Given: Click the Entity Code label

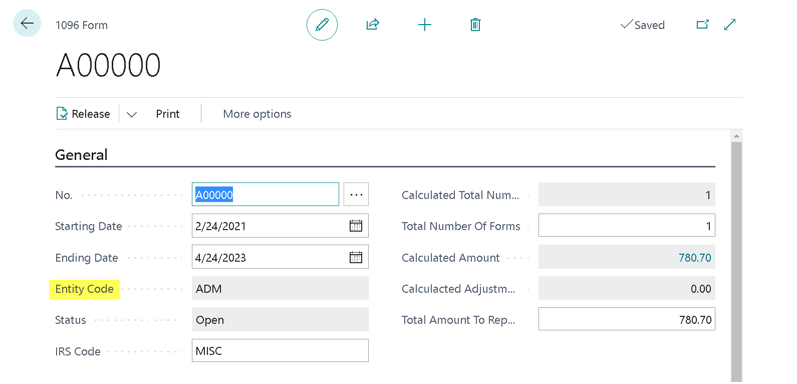Looking at the screenshot, I should (84, 289).
